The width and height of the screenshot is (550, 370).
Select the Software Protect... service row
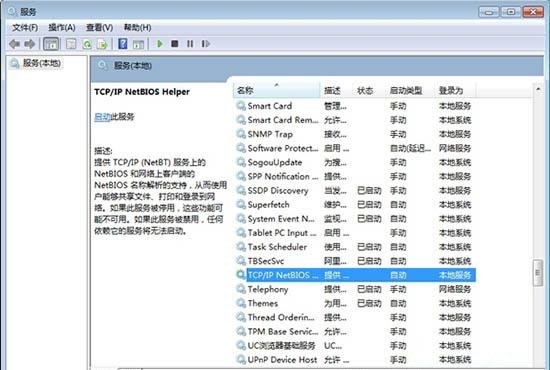click(355, 148)
